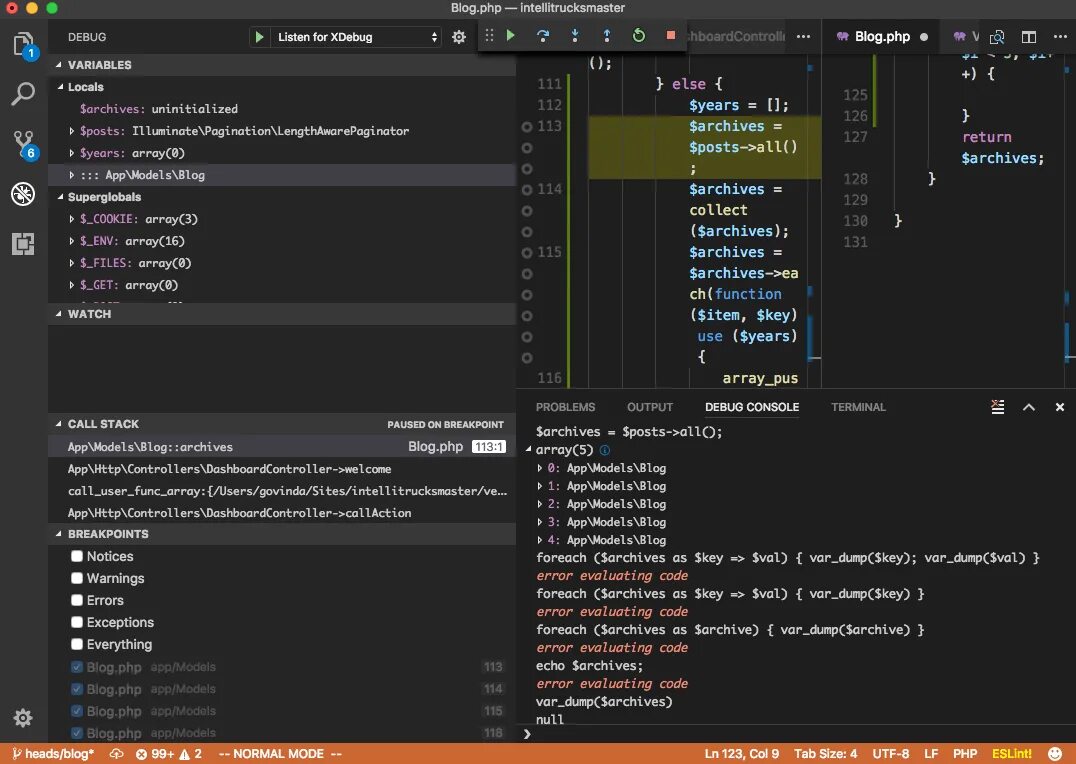1076x764 pixels.
Task: Select App\Models\Blog::archives stack frame
Action: point(282,447)
